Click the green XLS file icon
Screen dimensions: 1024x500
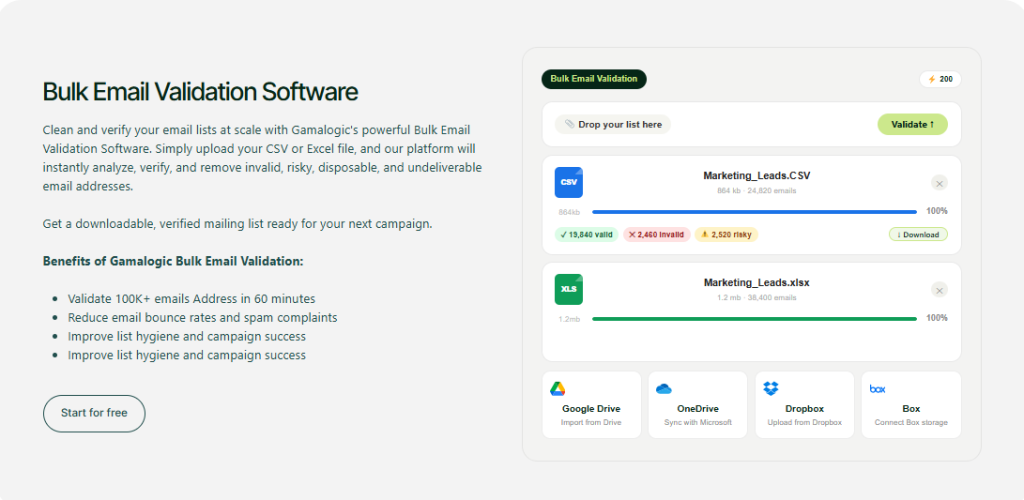coord(569,290)
